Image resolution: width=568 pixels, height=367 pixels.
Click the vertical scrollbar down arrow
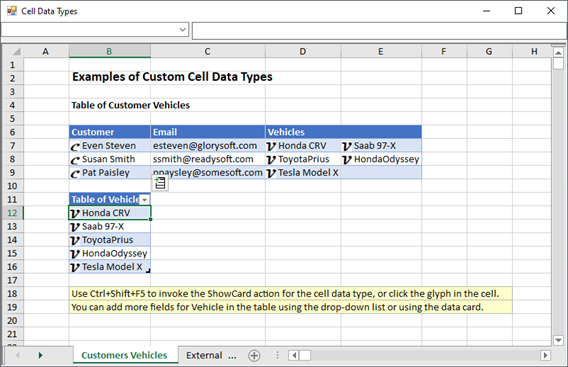point(558,340)
